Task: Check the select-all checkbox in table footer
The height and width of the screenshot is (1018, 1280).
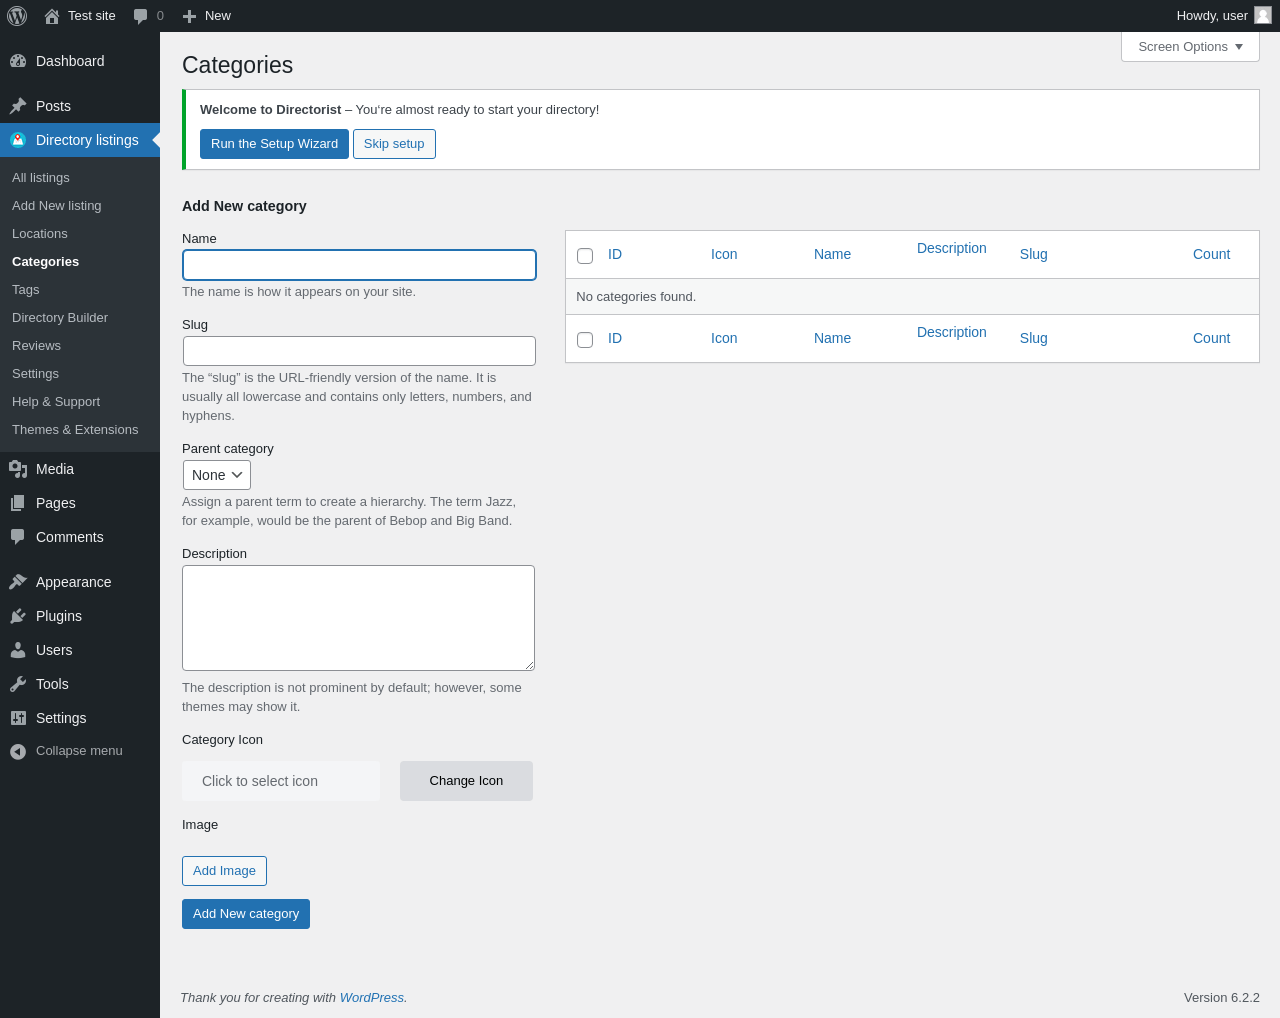Action: [x=585, y=340]
